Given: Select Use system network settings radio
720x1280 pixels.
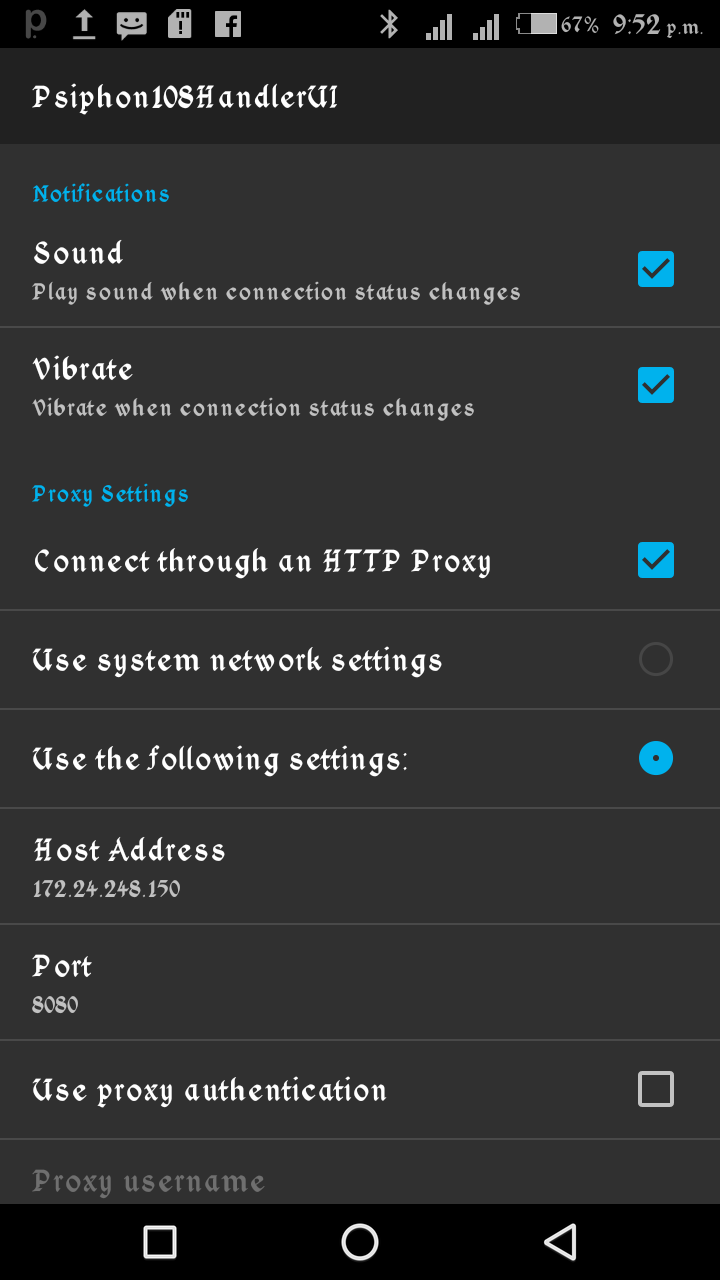Looking at the screenshot, I should point(656,659).
